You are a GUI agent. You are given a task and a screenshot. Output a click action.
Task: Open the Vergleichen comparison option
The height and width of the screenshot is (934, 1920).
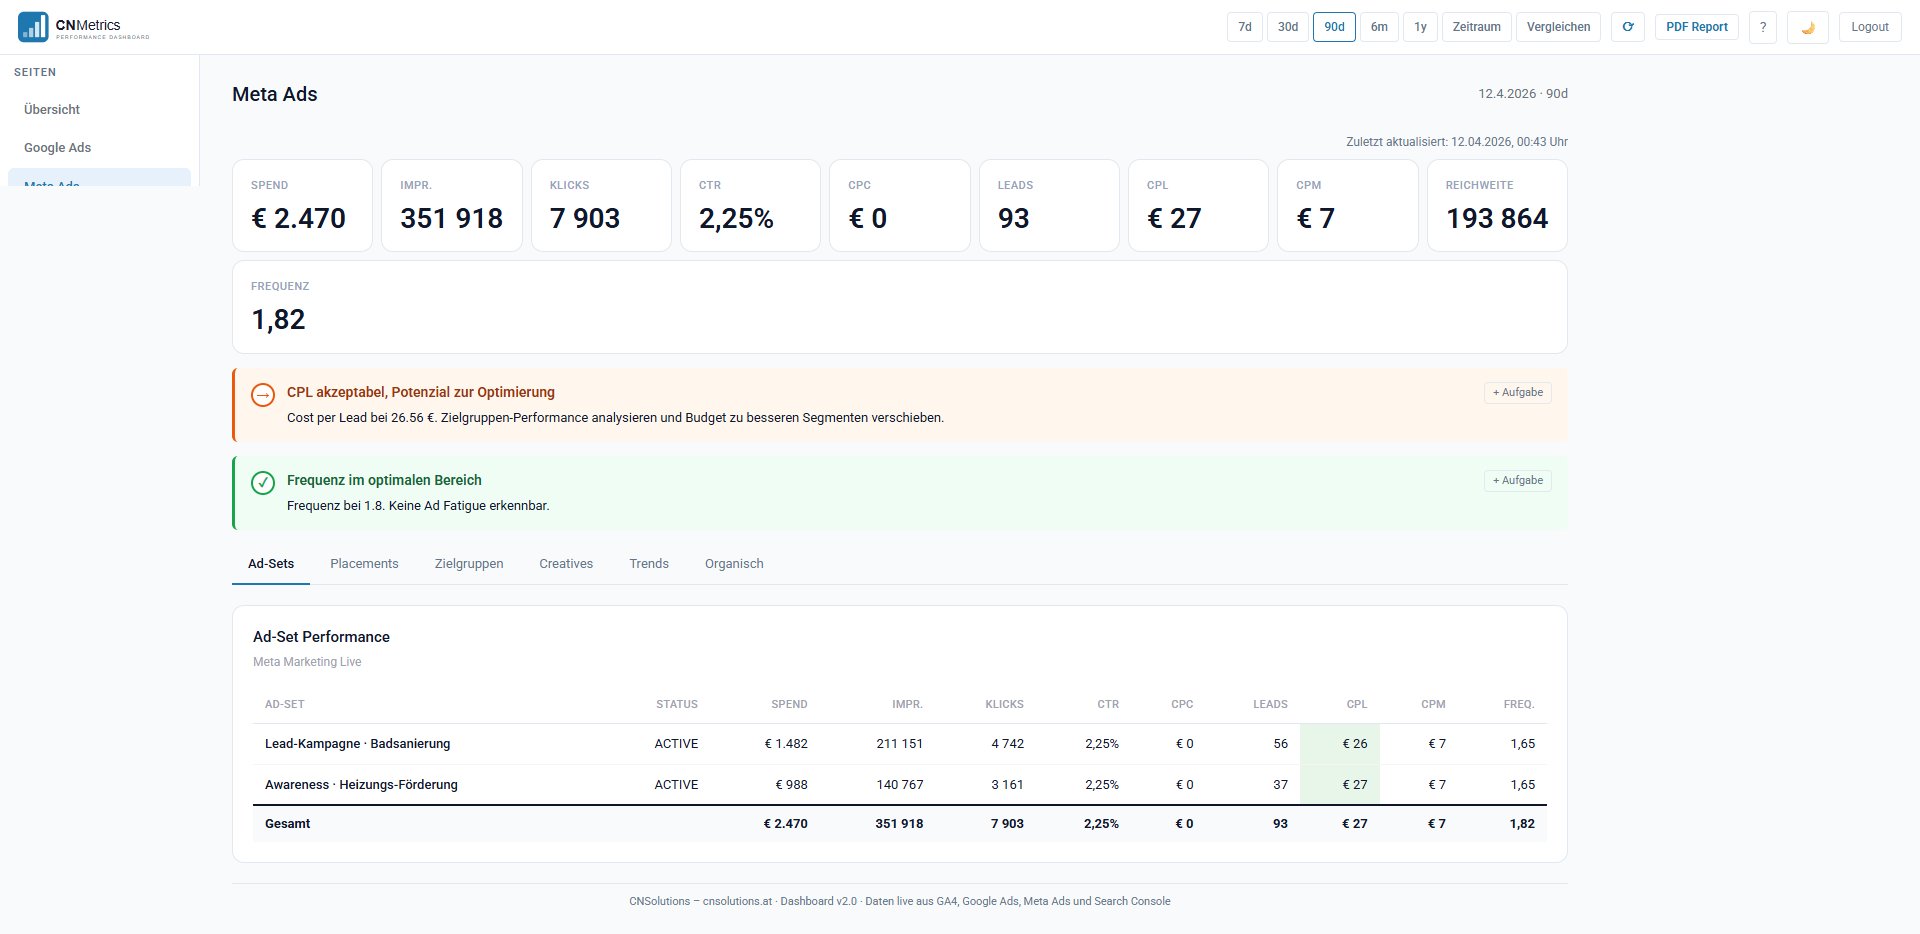click(1557, 27)
